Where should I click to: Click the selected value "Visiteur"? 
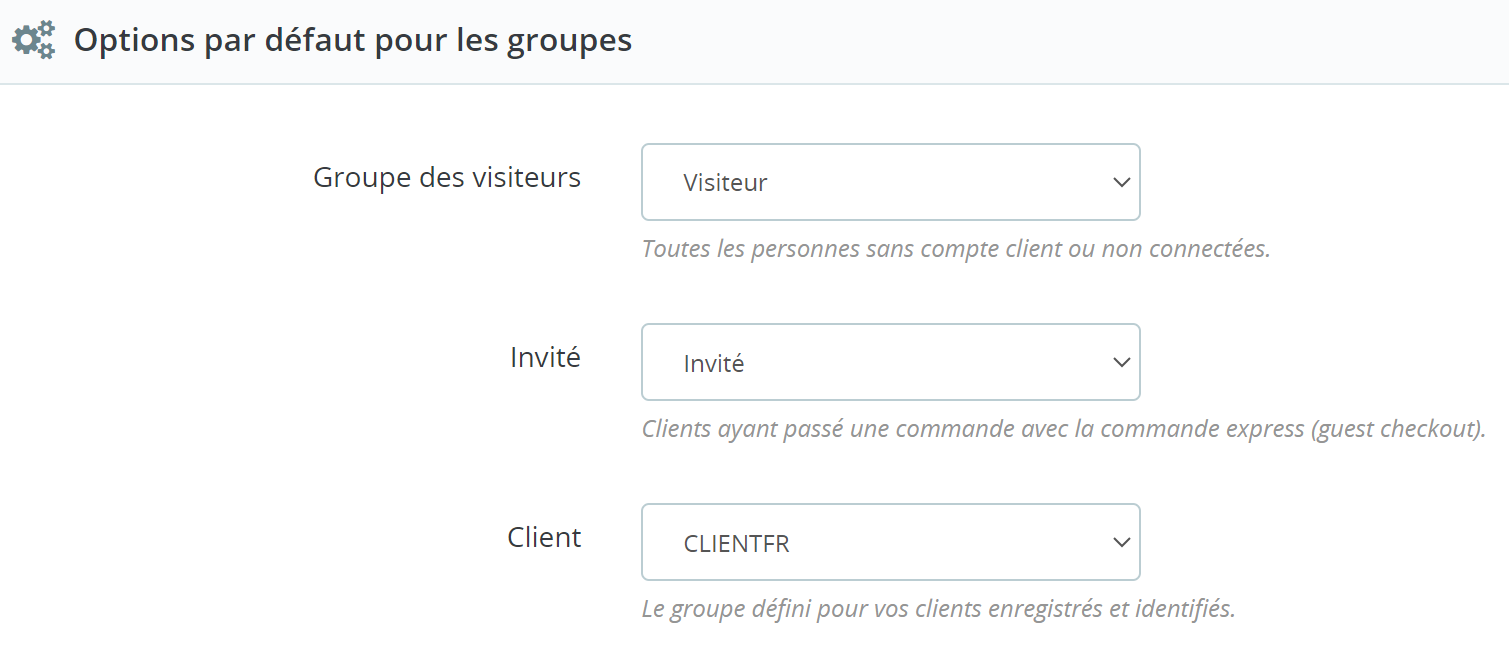pos(725,183)
